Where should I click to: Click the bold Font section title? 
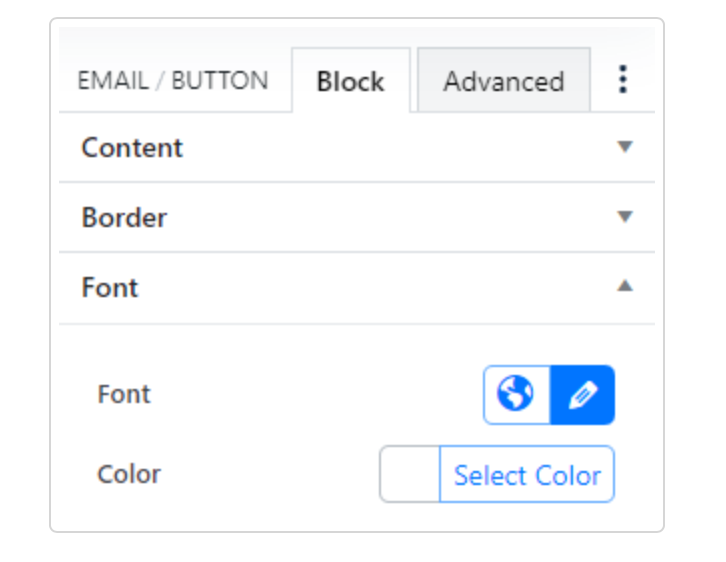[110, 288]
